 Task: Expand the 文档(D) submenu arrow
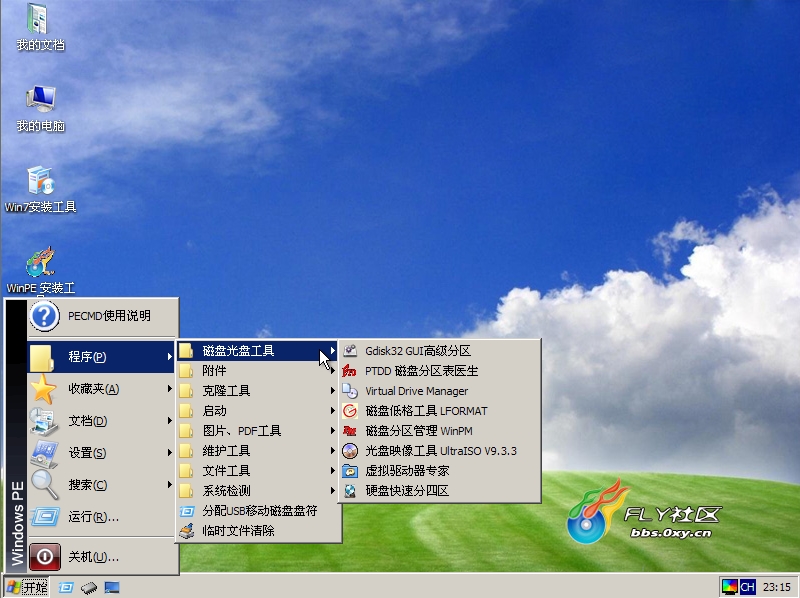(x=169, y=421)
